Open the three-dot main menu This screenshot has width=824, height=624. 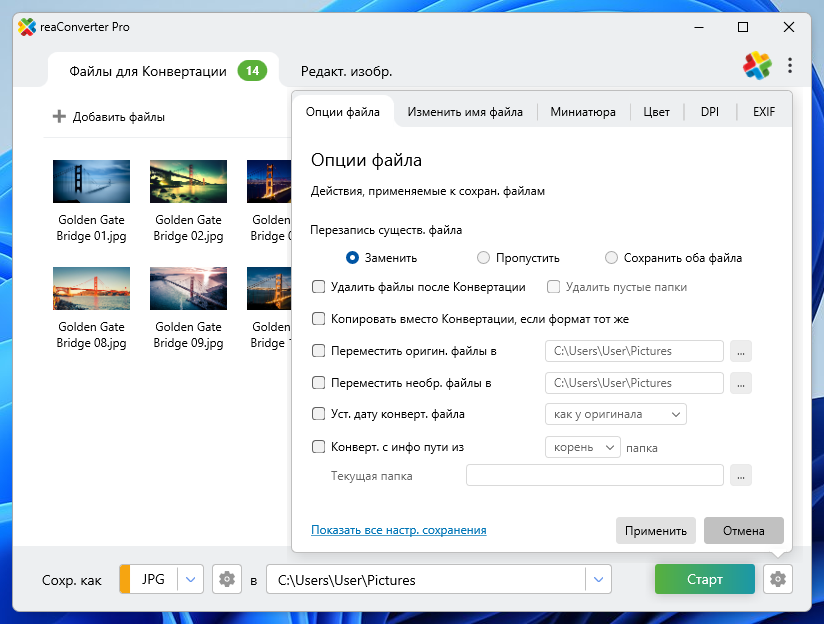point(790,66)
